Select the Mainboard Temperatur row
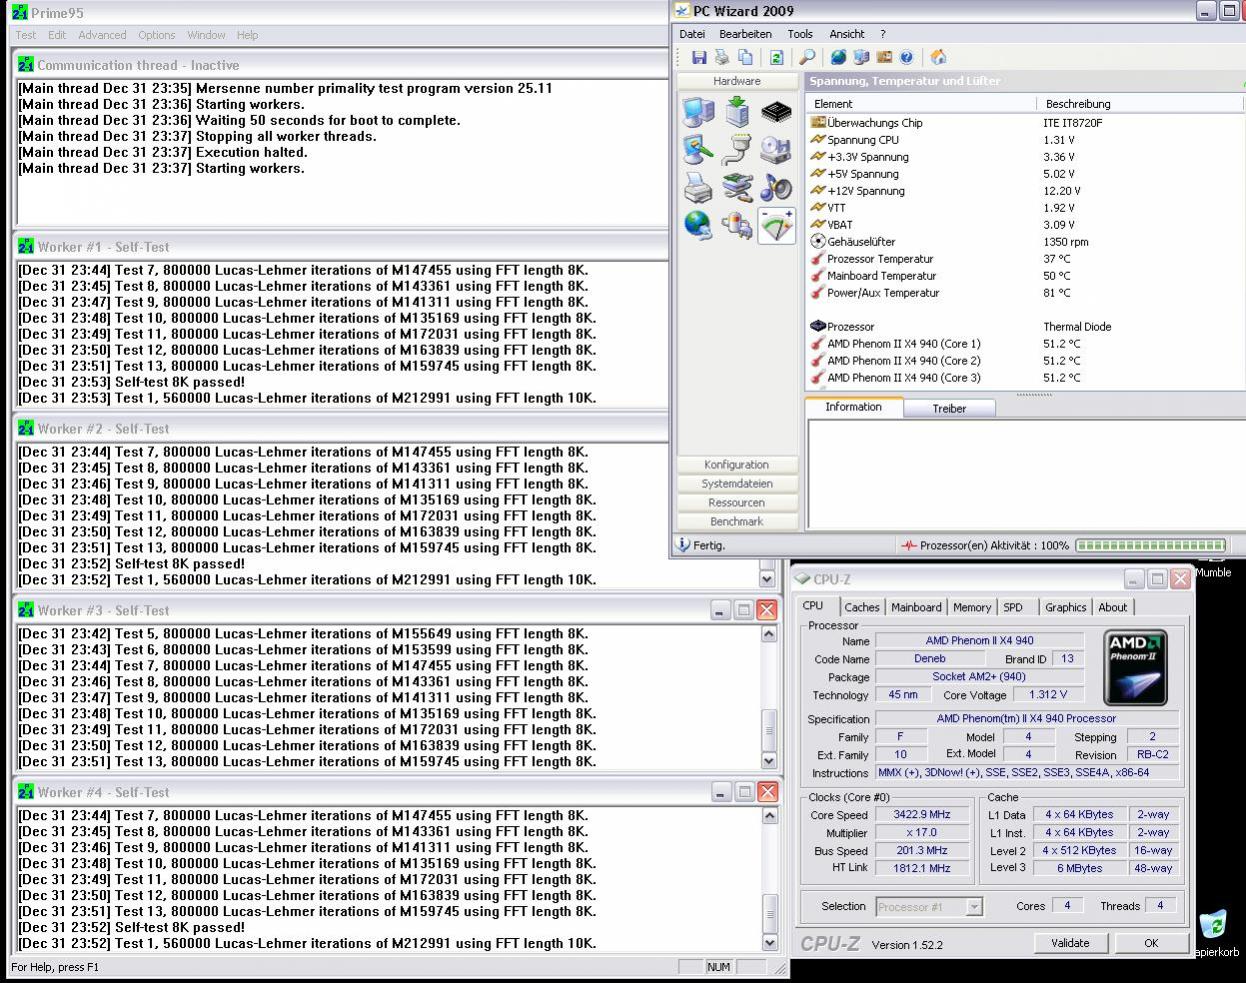The height and width of the screenshot is (983, 1246). (x=1025, y=276)
